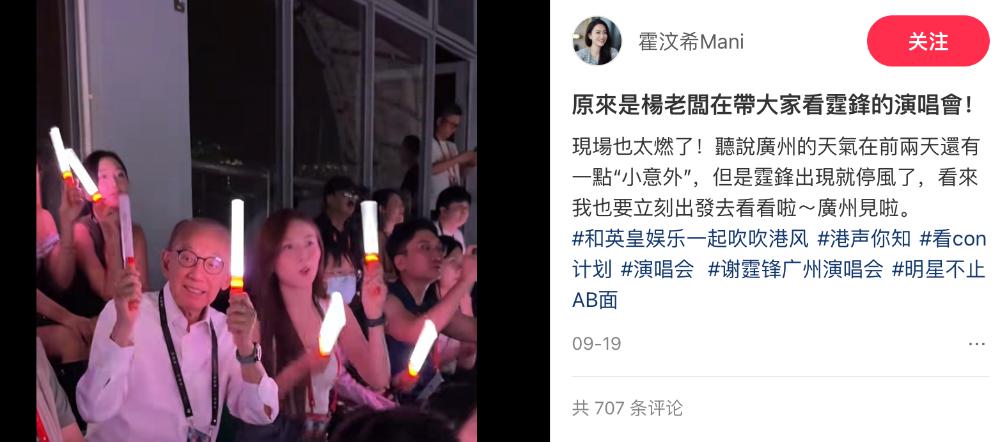Screen dimensions: 1000x442
Task: Open hashtag #演唱会
Action: 657,269
